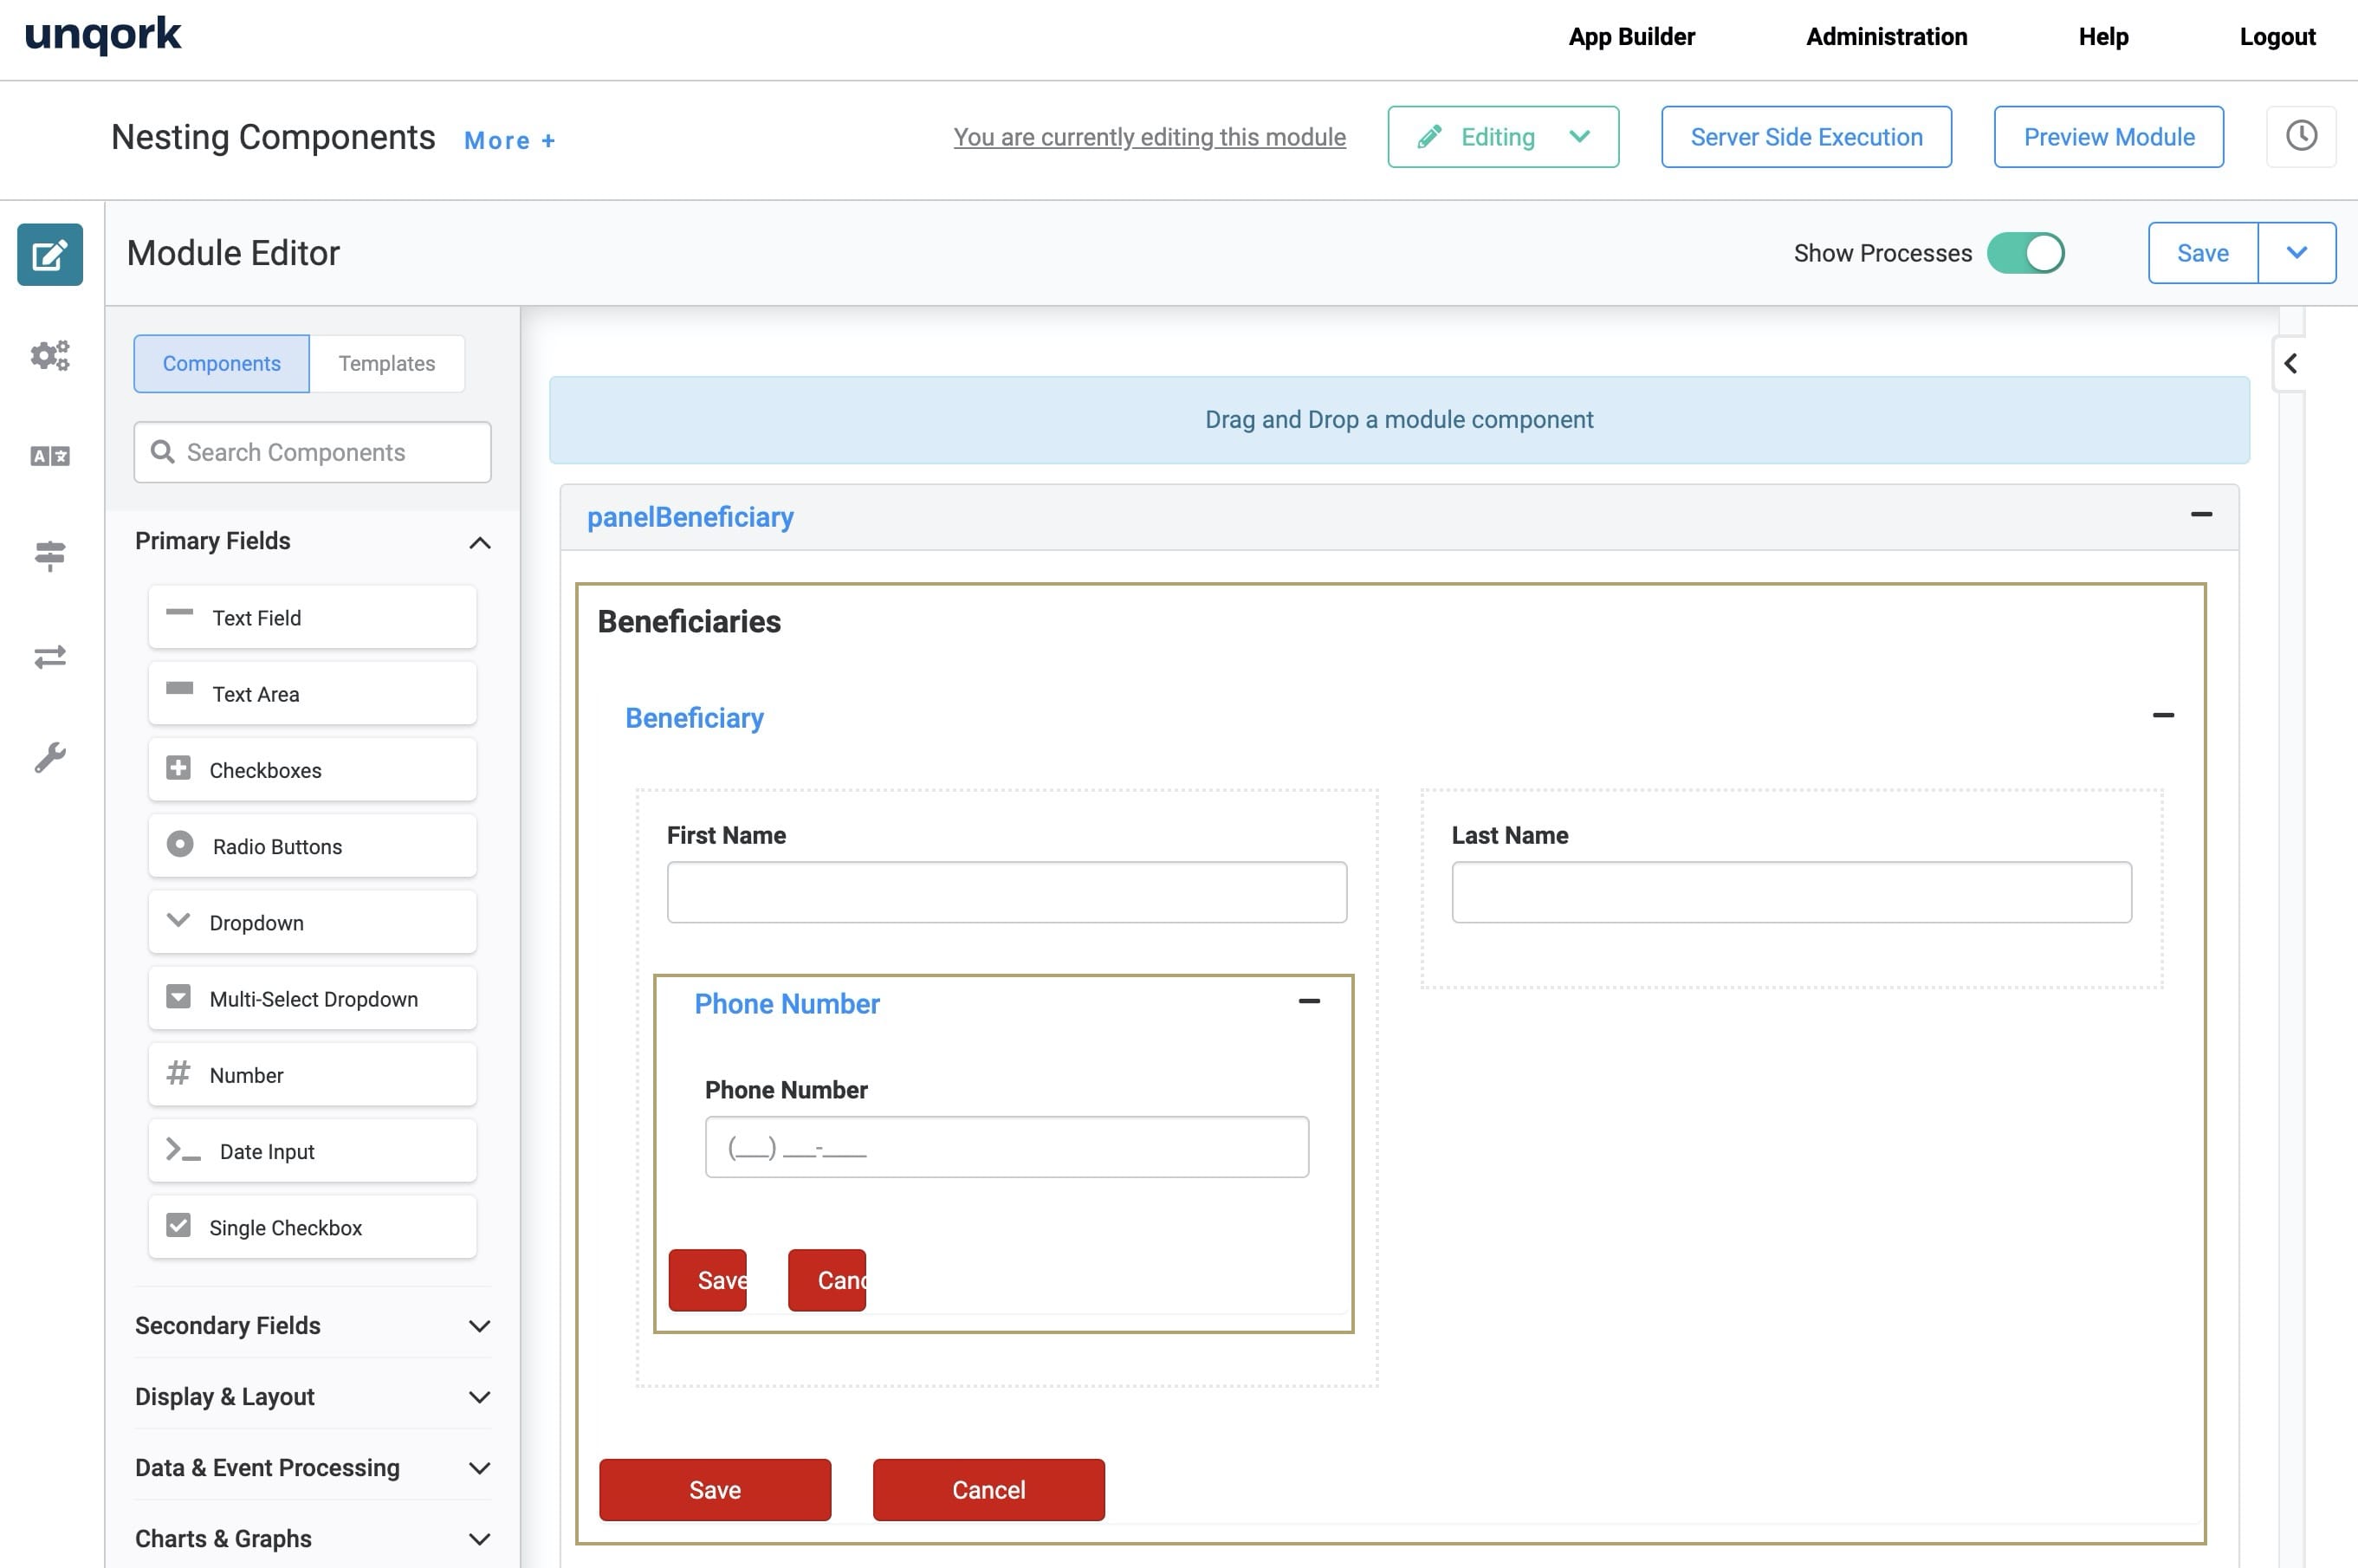
Task: Open the Editing mode dropdown
Action: pyautogui.click(x=1503, y=137)
